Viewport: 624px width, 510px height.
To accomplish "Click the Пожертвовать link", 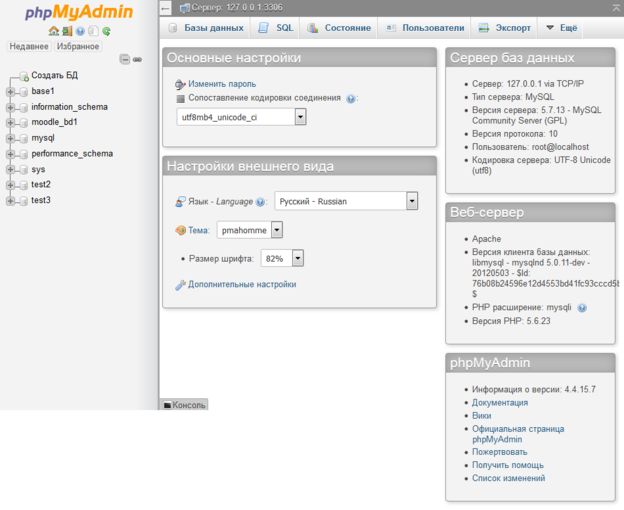I will (499, 452).
